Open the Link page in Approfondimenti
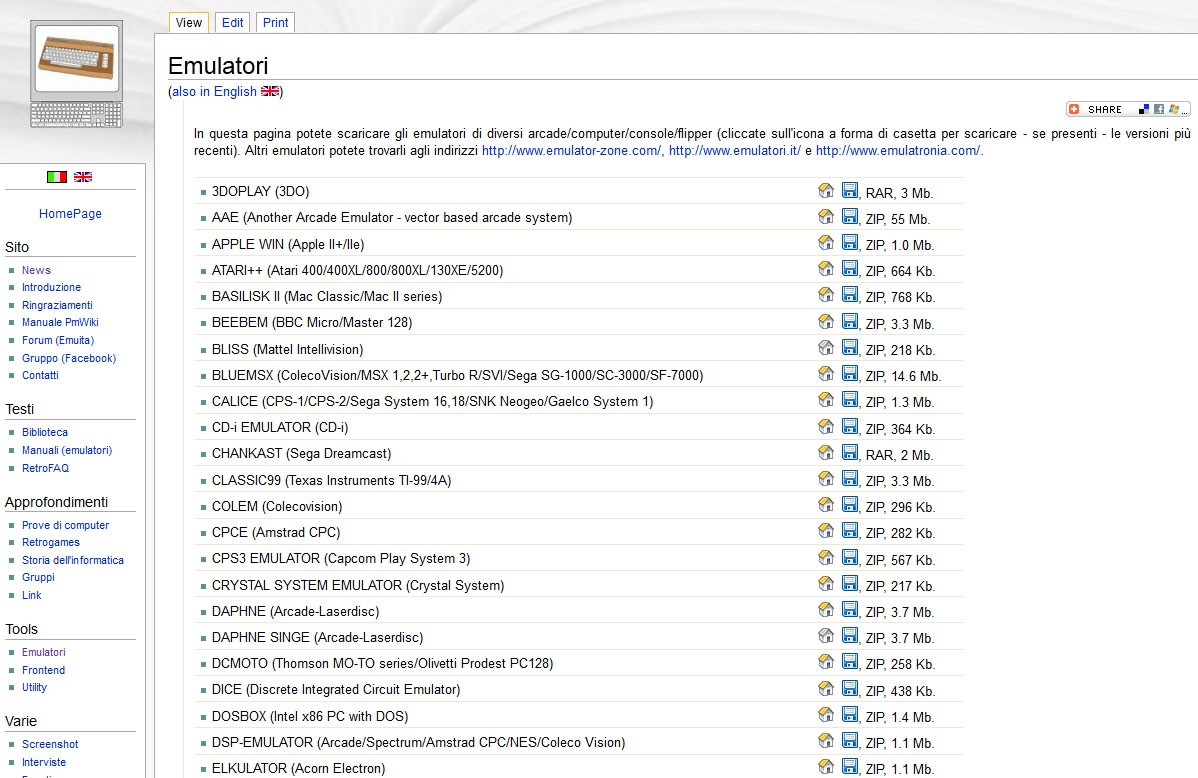The image size is (1198, 778). click(x=31, y=595)
